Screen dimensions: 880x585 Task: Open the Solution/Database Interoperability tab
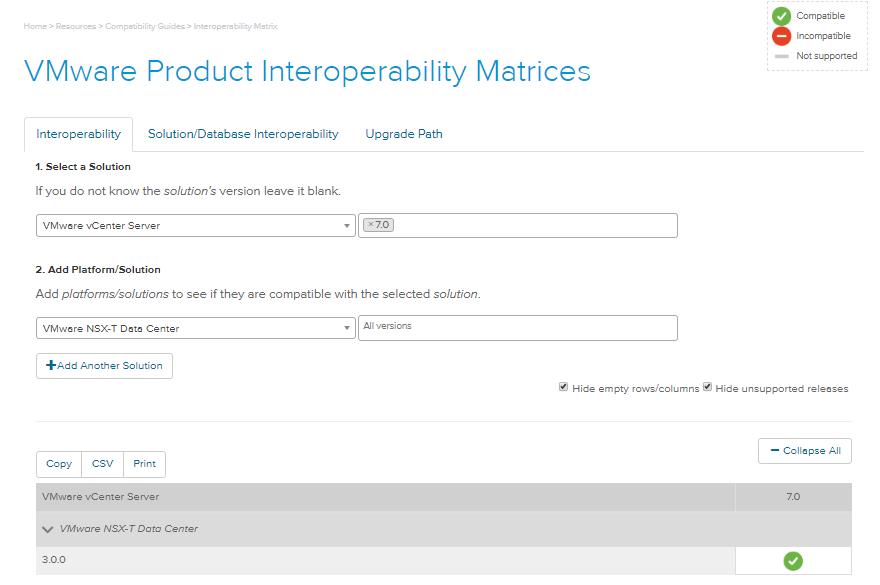243,134
